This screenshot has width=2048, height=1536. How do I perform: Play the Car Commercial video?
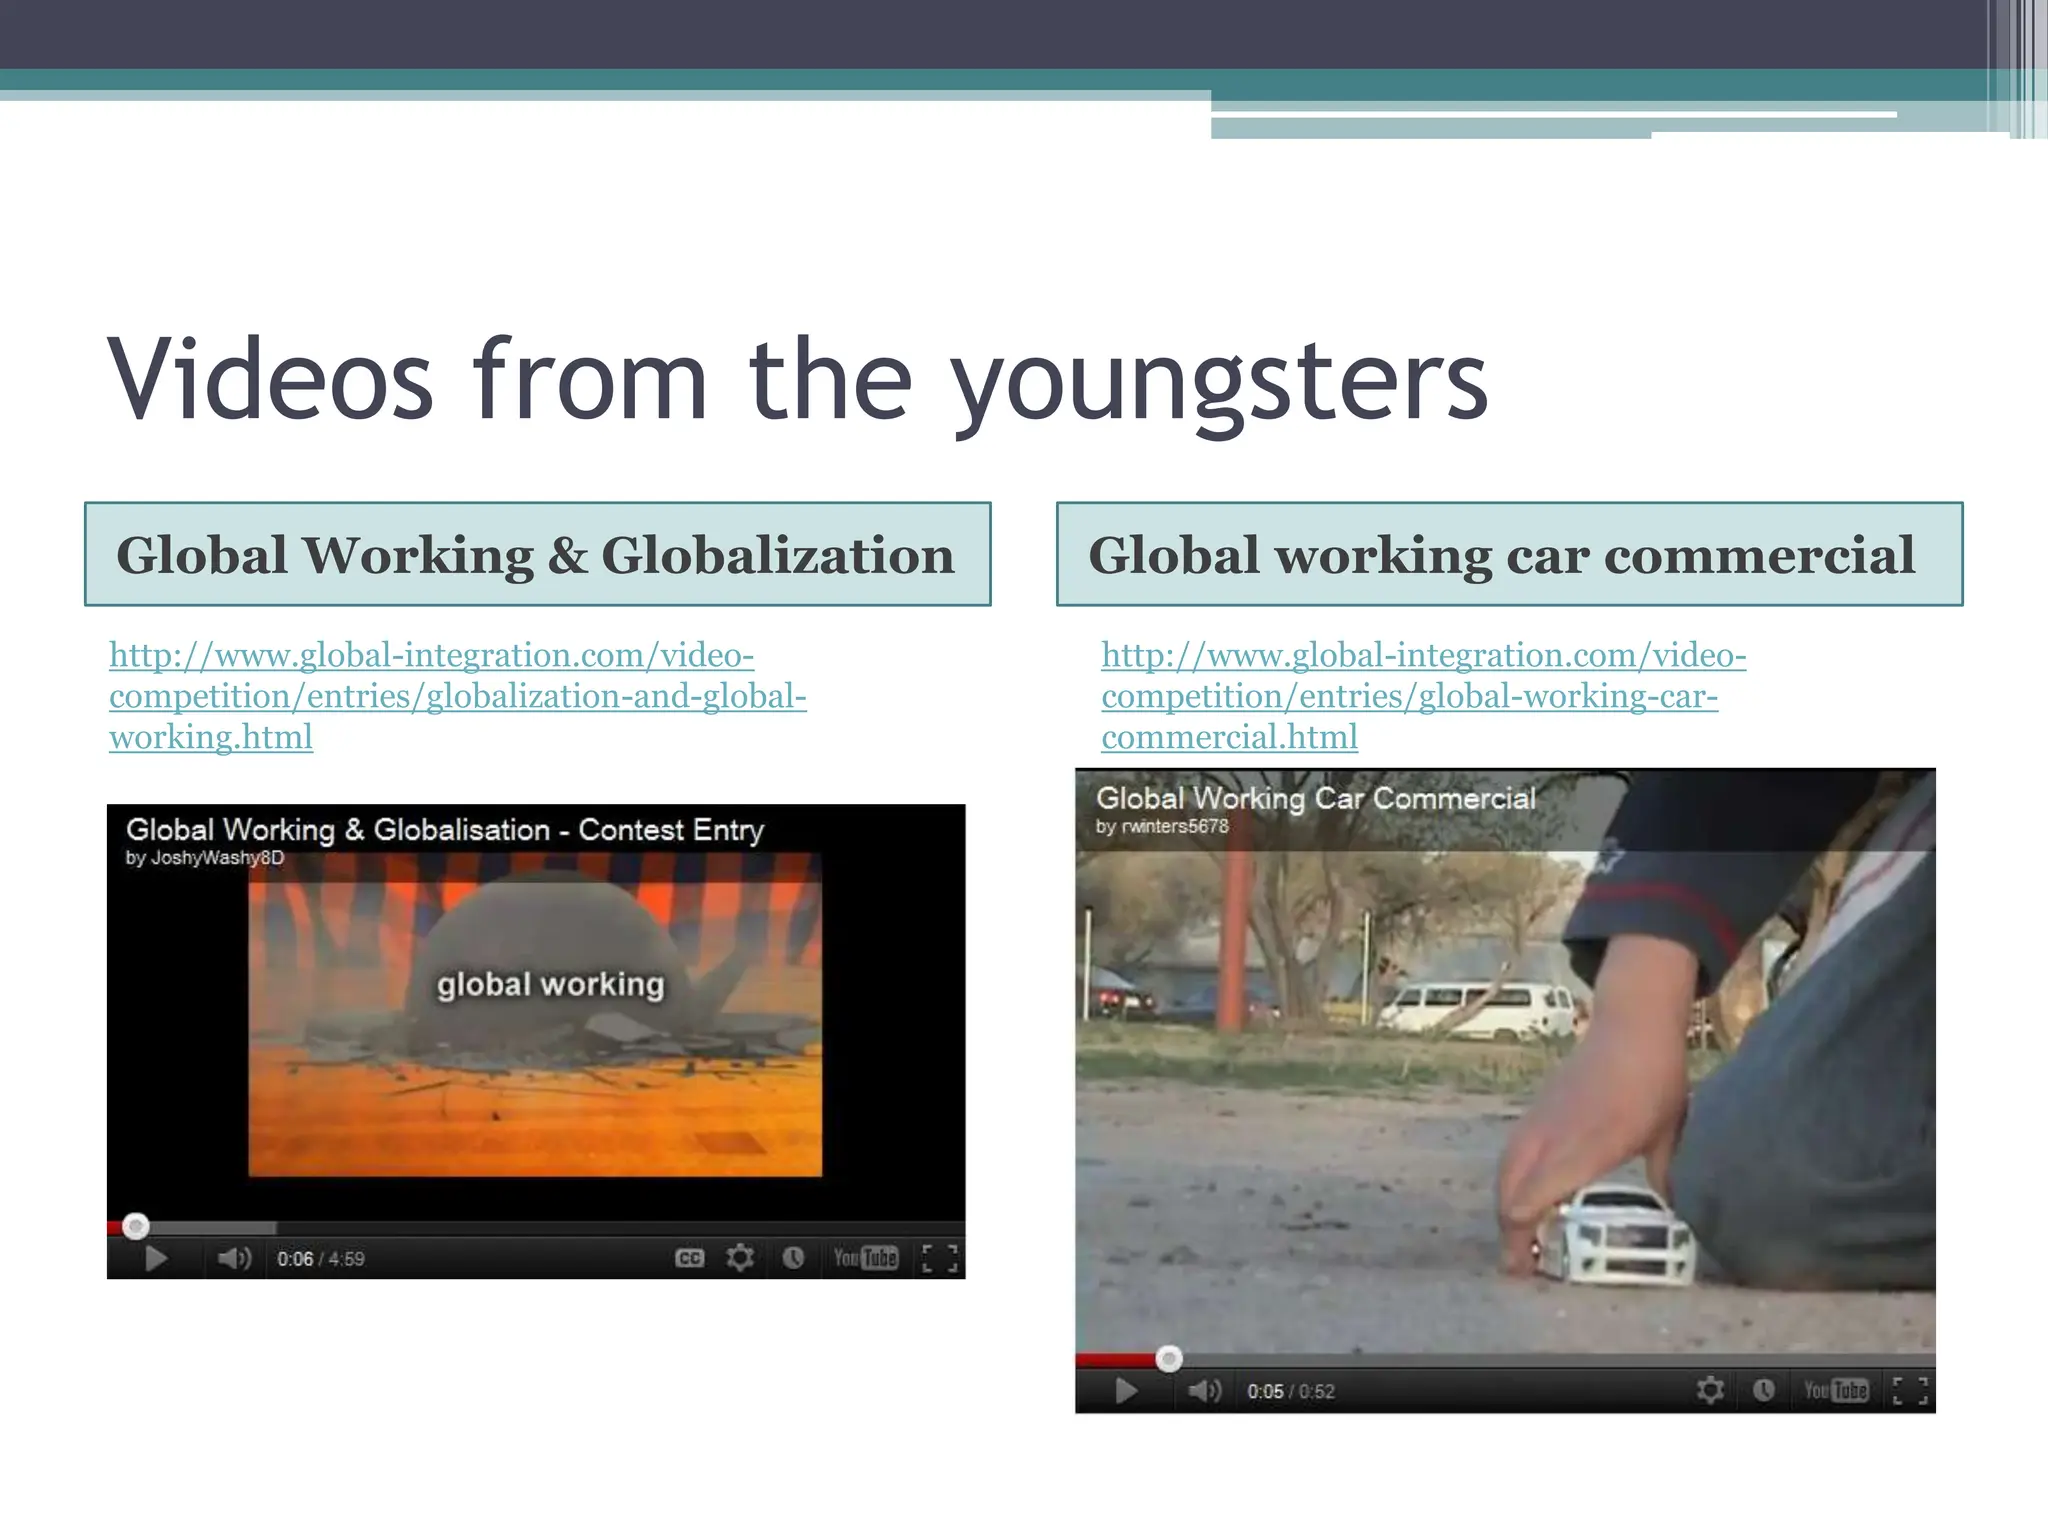pyautogui.click(x=1127, y=1391)
